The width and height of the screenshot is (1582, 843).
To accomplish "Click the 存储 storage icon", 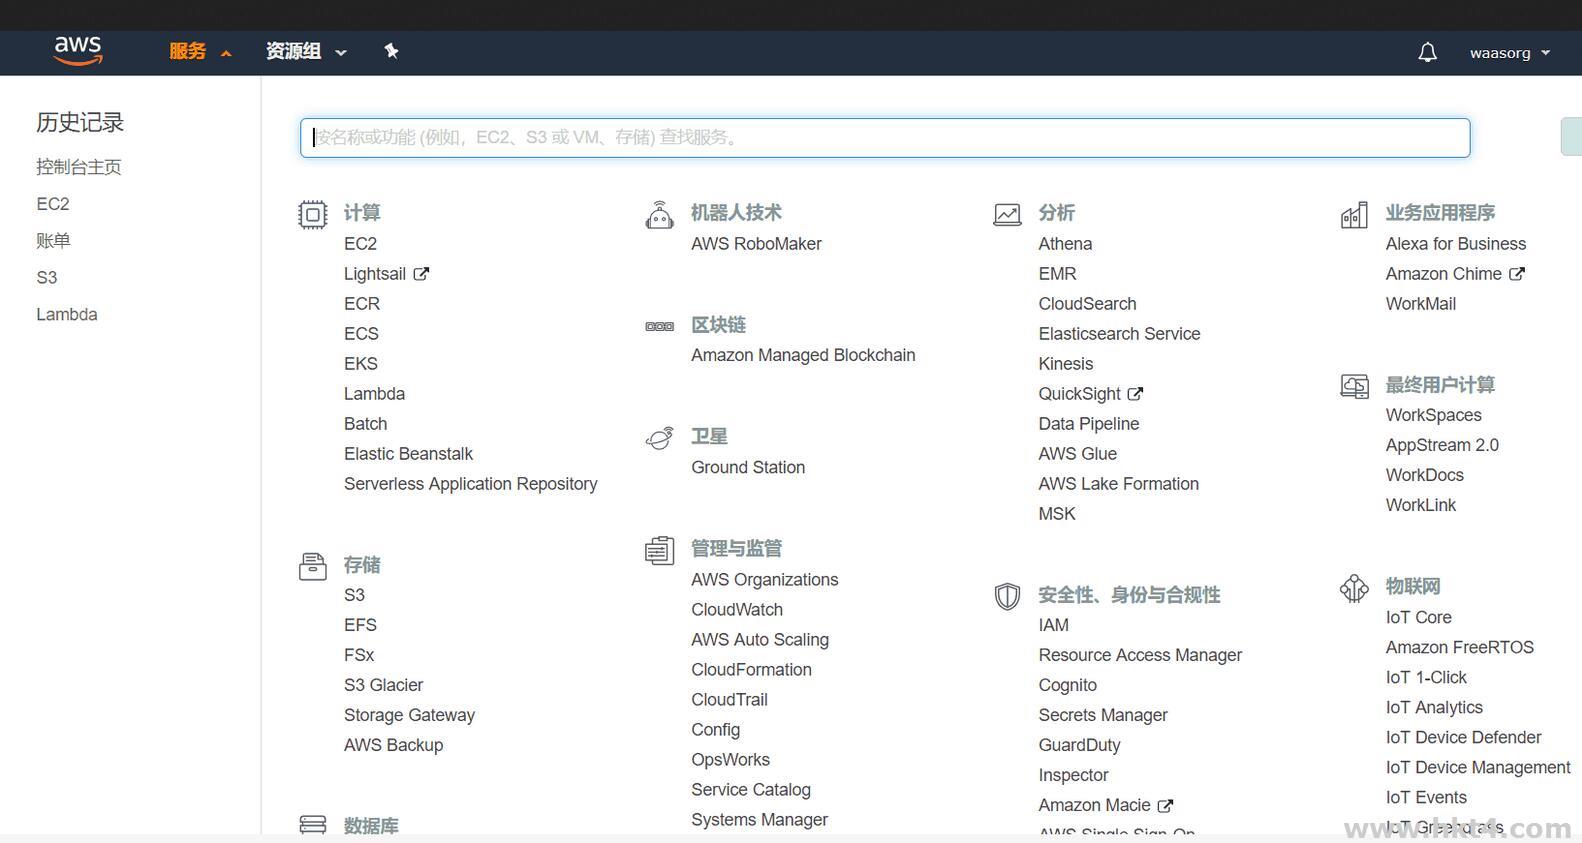I will (x=313, y=566).
